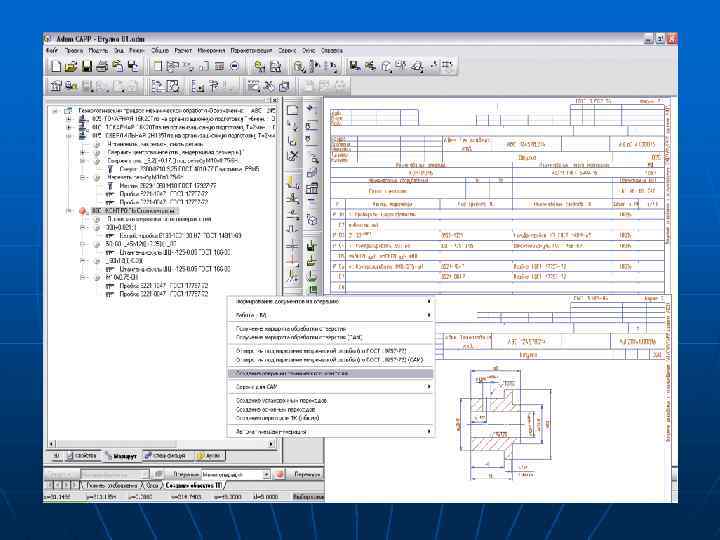This screenshot has width=720, height=540.
Task: Click the Save floppy-disk toolbar icon
Action: 86,67
